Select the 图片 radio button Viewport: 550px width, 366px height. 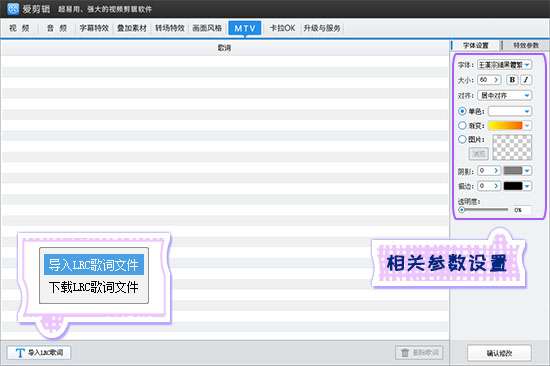pyautogui.click(x=462, y=139)
